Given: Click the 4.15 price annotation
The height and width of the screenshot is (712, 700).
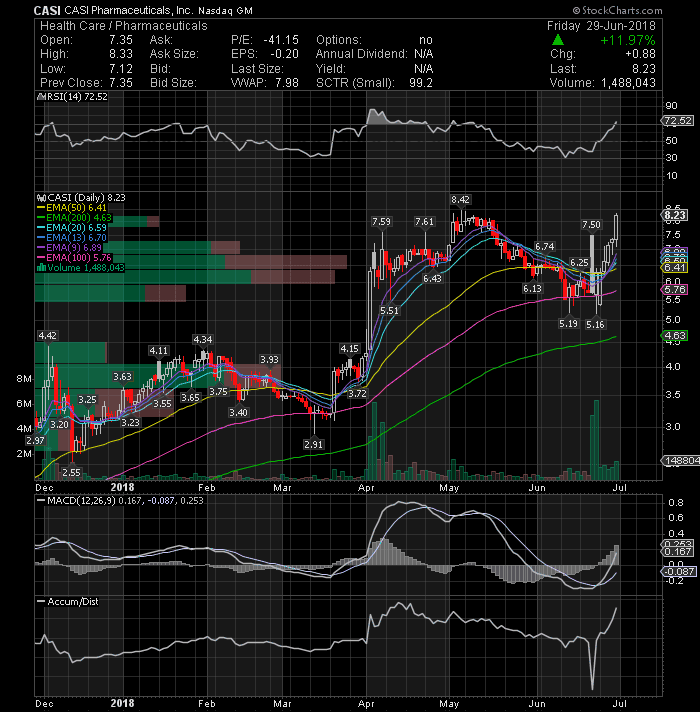Looking at the screenshot, I should point(350,349).
